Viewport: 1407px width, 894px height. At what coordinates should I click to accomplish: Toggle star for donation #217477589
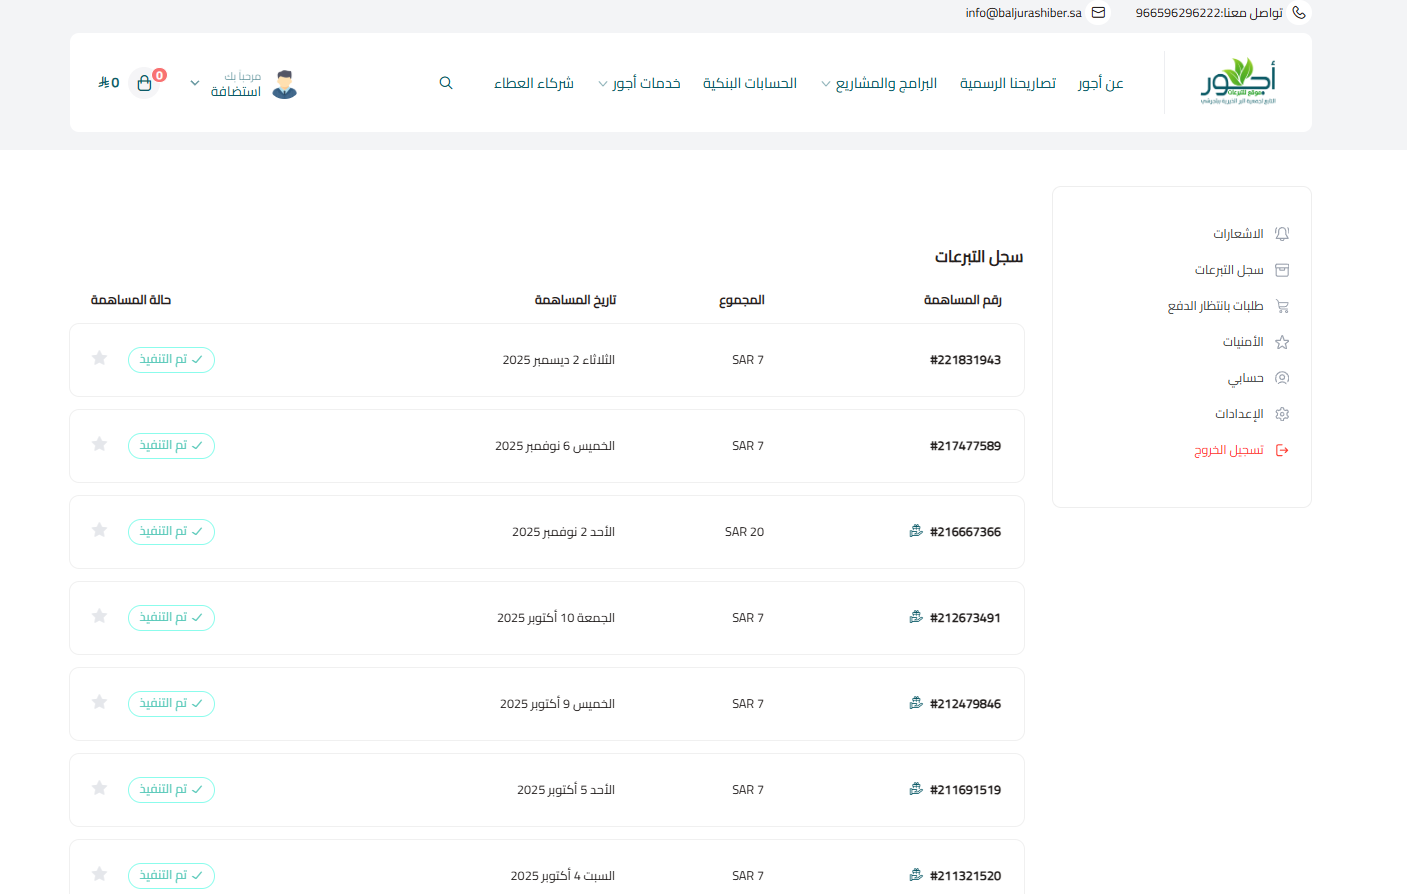tap(99, 444)
